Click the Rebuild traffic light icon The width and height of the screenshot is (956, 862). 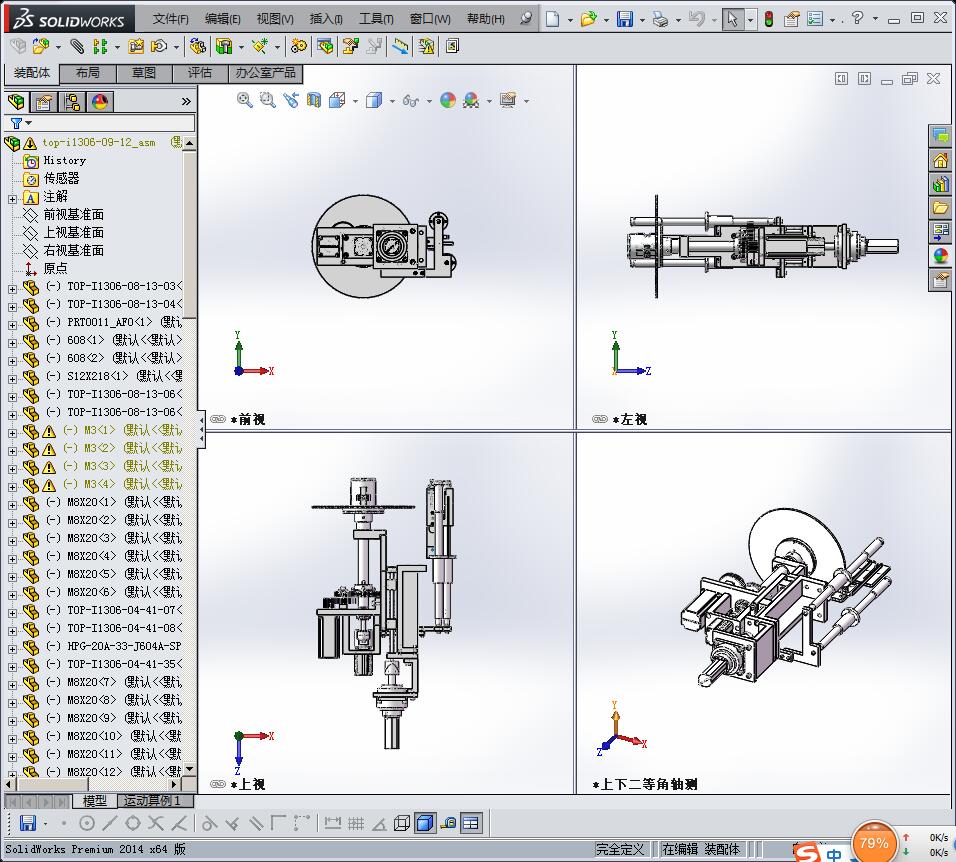(x=768, y=19)
